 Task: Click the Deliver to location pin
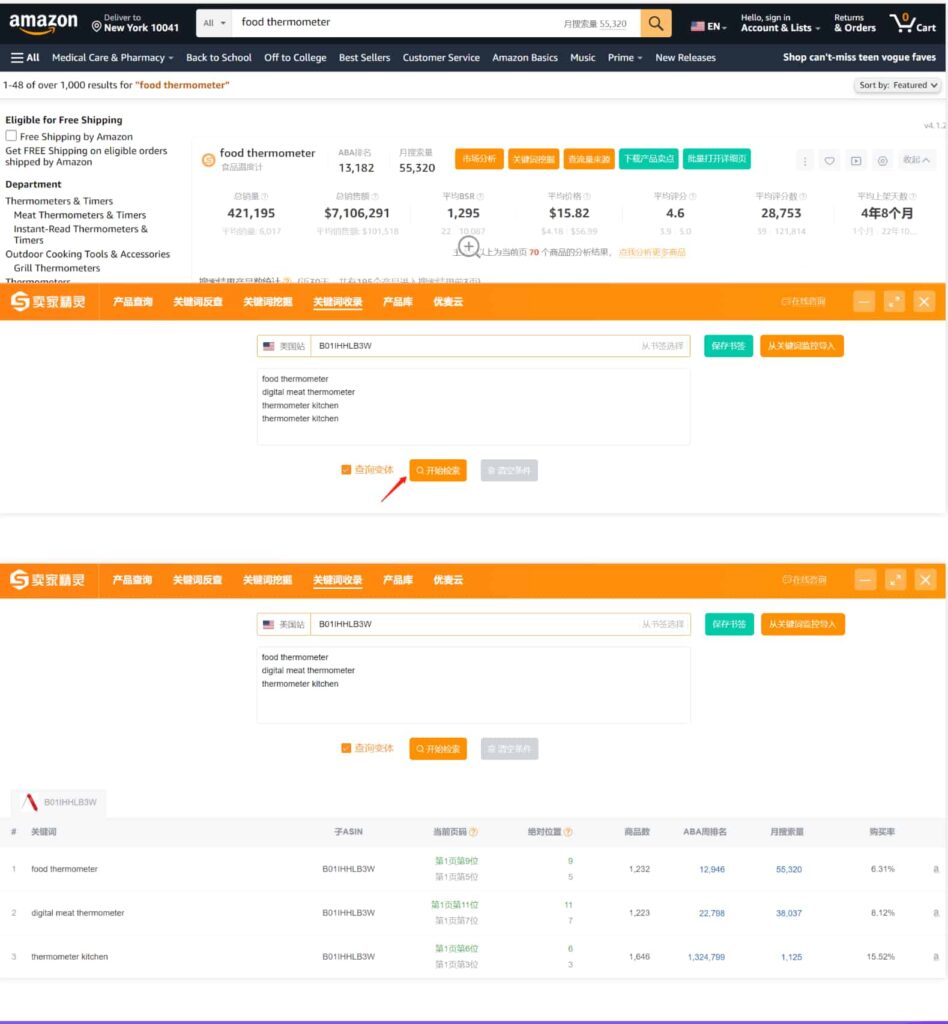[97, 26]
